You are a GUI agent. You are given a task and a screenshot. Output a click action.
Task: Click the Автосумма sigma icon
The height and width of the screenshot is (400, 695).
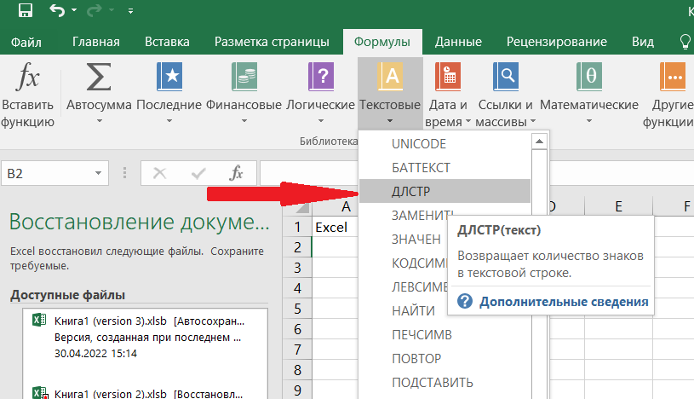point(98,77)
